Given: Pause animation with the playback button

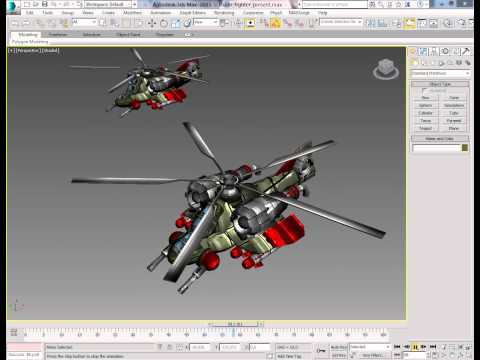Looking at the screenshot, I should pos(415,347).
